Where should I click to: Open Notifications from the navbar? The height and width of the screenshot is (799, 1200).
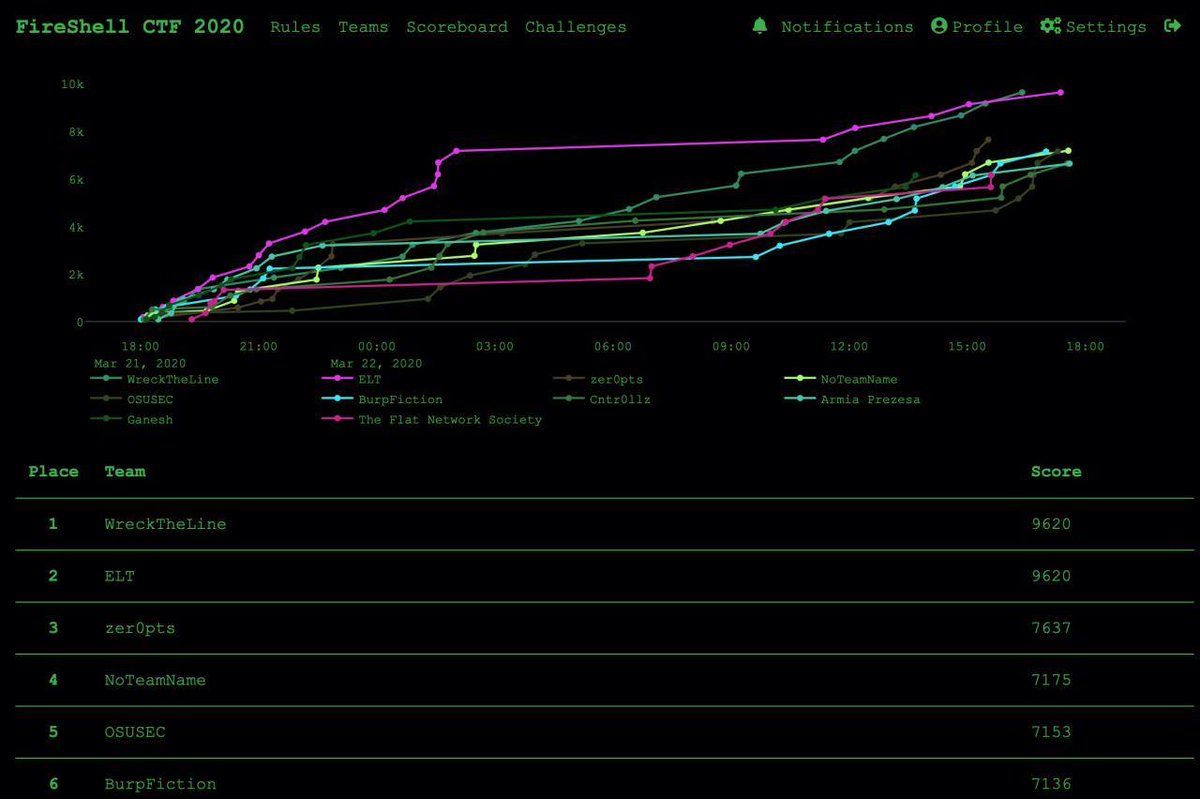pyautogui.click(x=847, y=27)
